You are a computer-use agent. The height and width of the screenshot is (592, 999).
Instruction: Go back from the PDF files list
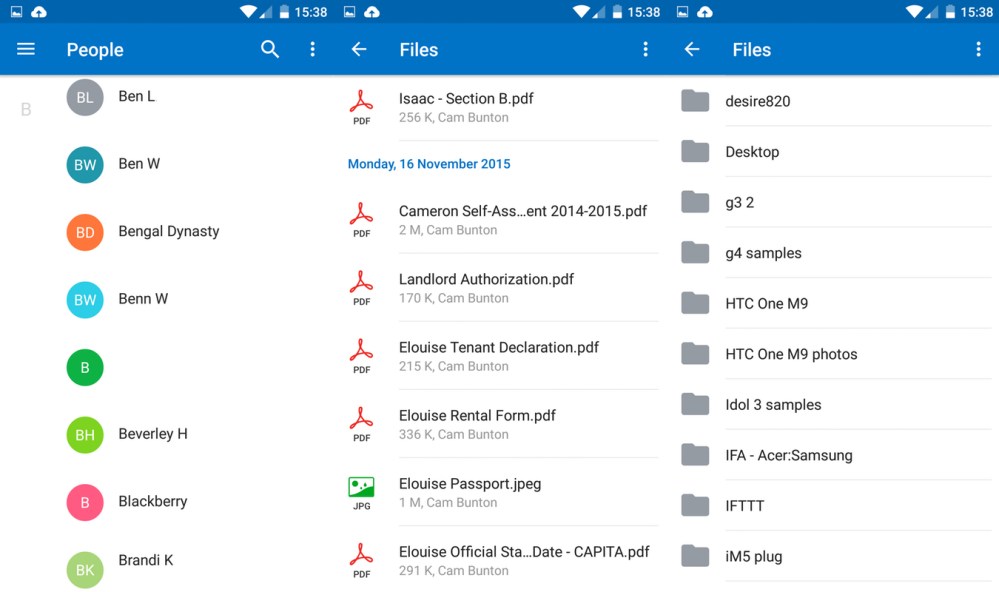click(x=359, y=49)
